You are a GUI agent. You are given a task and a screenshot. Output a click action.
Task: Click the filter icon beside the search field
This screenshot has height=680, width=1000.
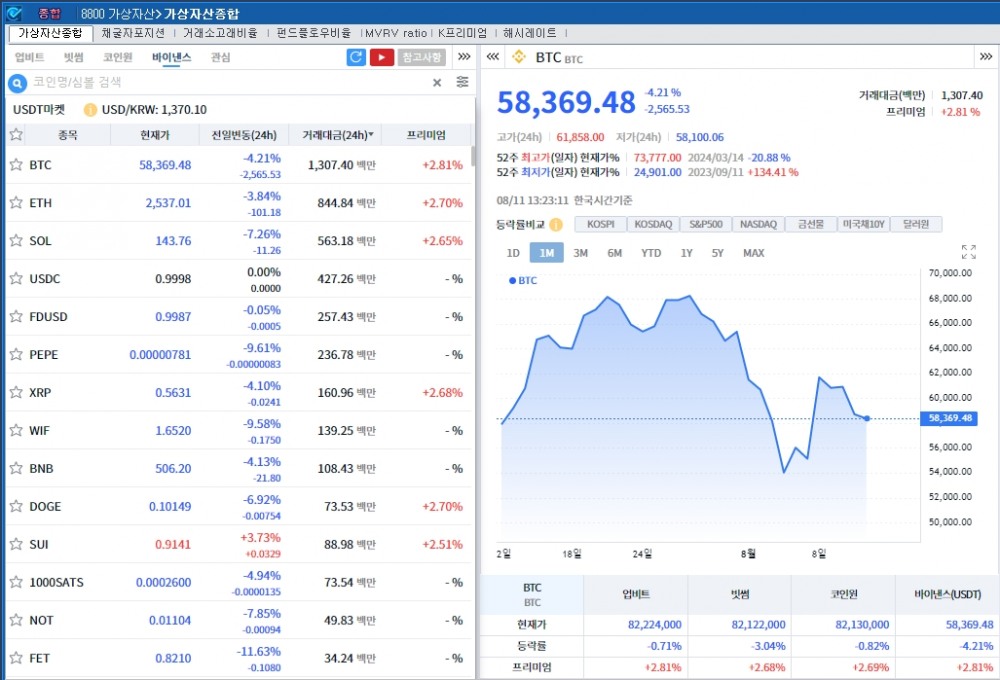(x=460, y=81)
